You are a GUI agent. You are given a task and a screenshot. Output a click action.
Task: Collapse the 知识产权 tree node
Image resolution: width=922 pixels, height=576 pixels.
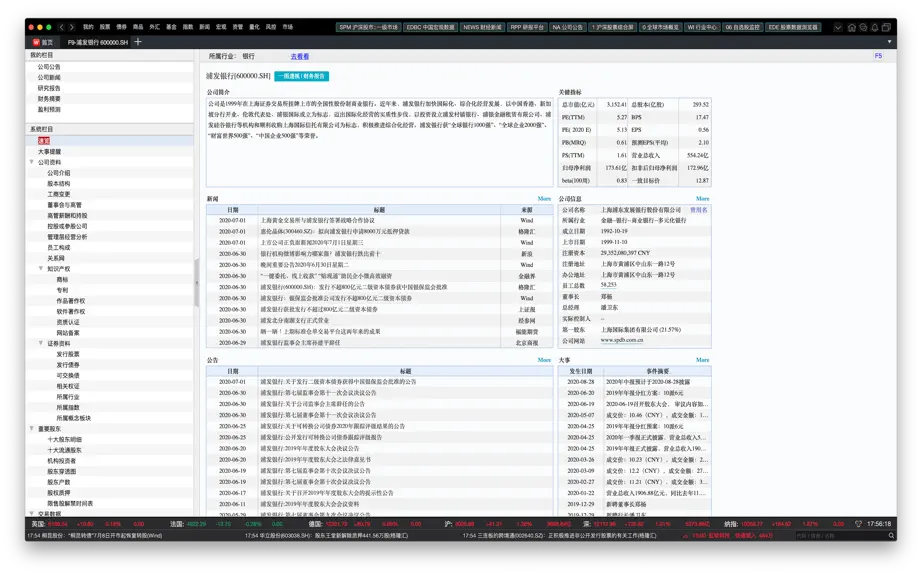(x=41, y=269)
